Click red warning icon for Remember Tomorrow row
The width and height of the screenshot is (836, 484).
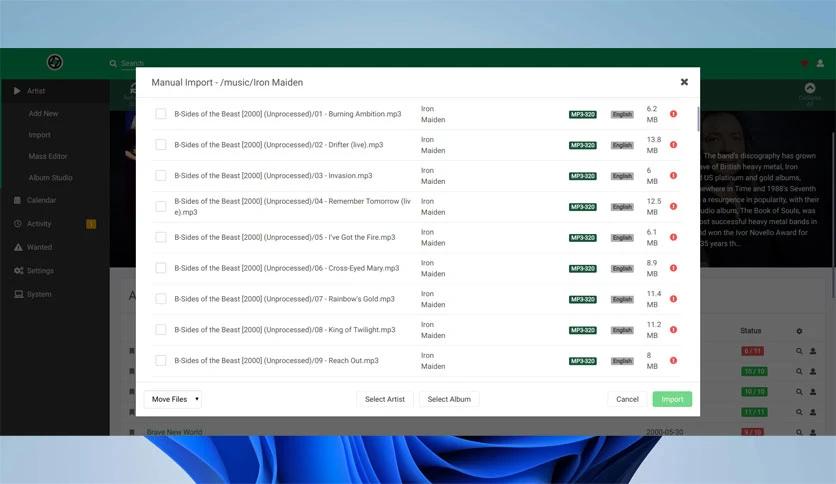point(673,206)
